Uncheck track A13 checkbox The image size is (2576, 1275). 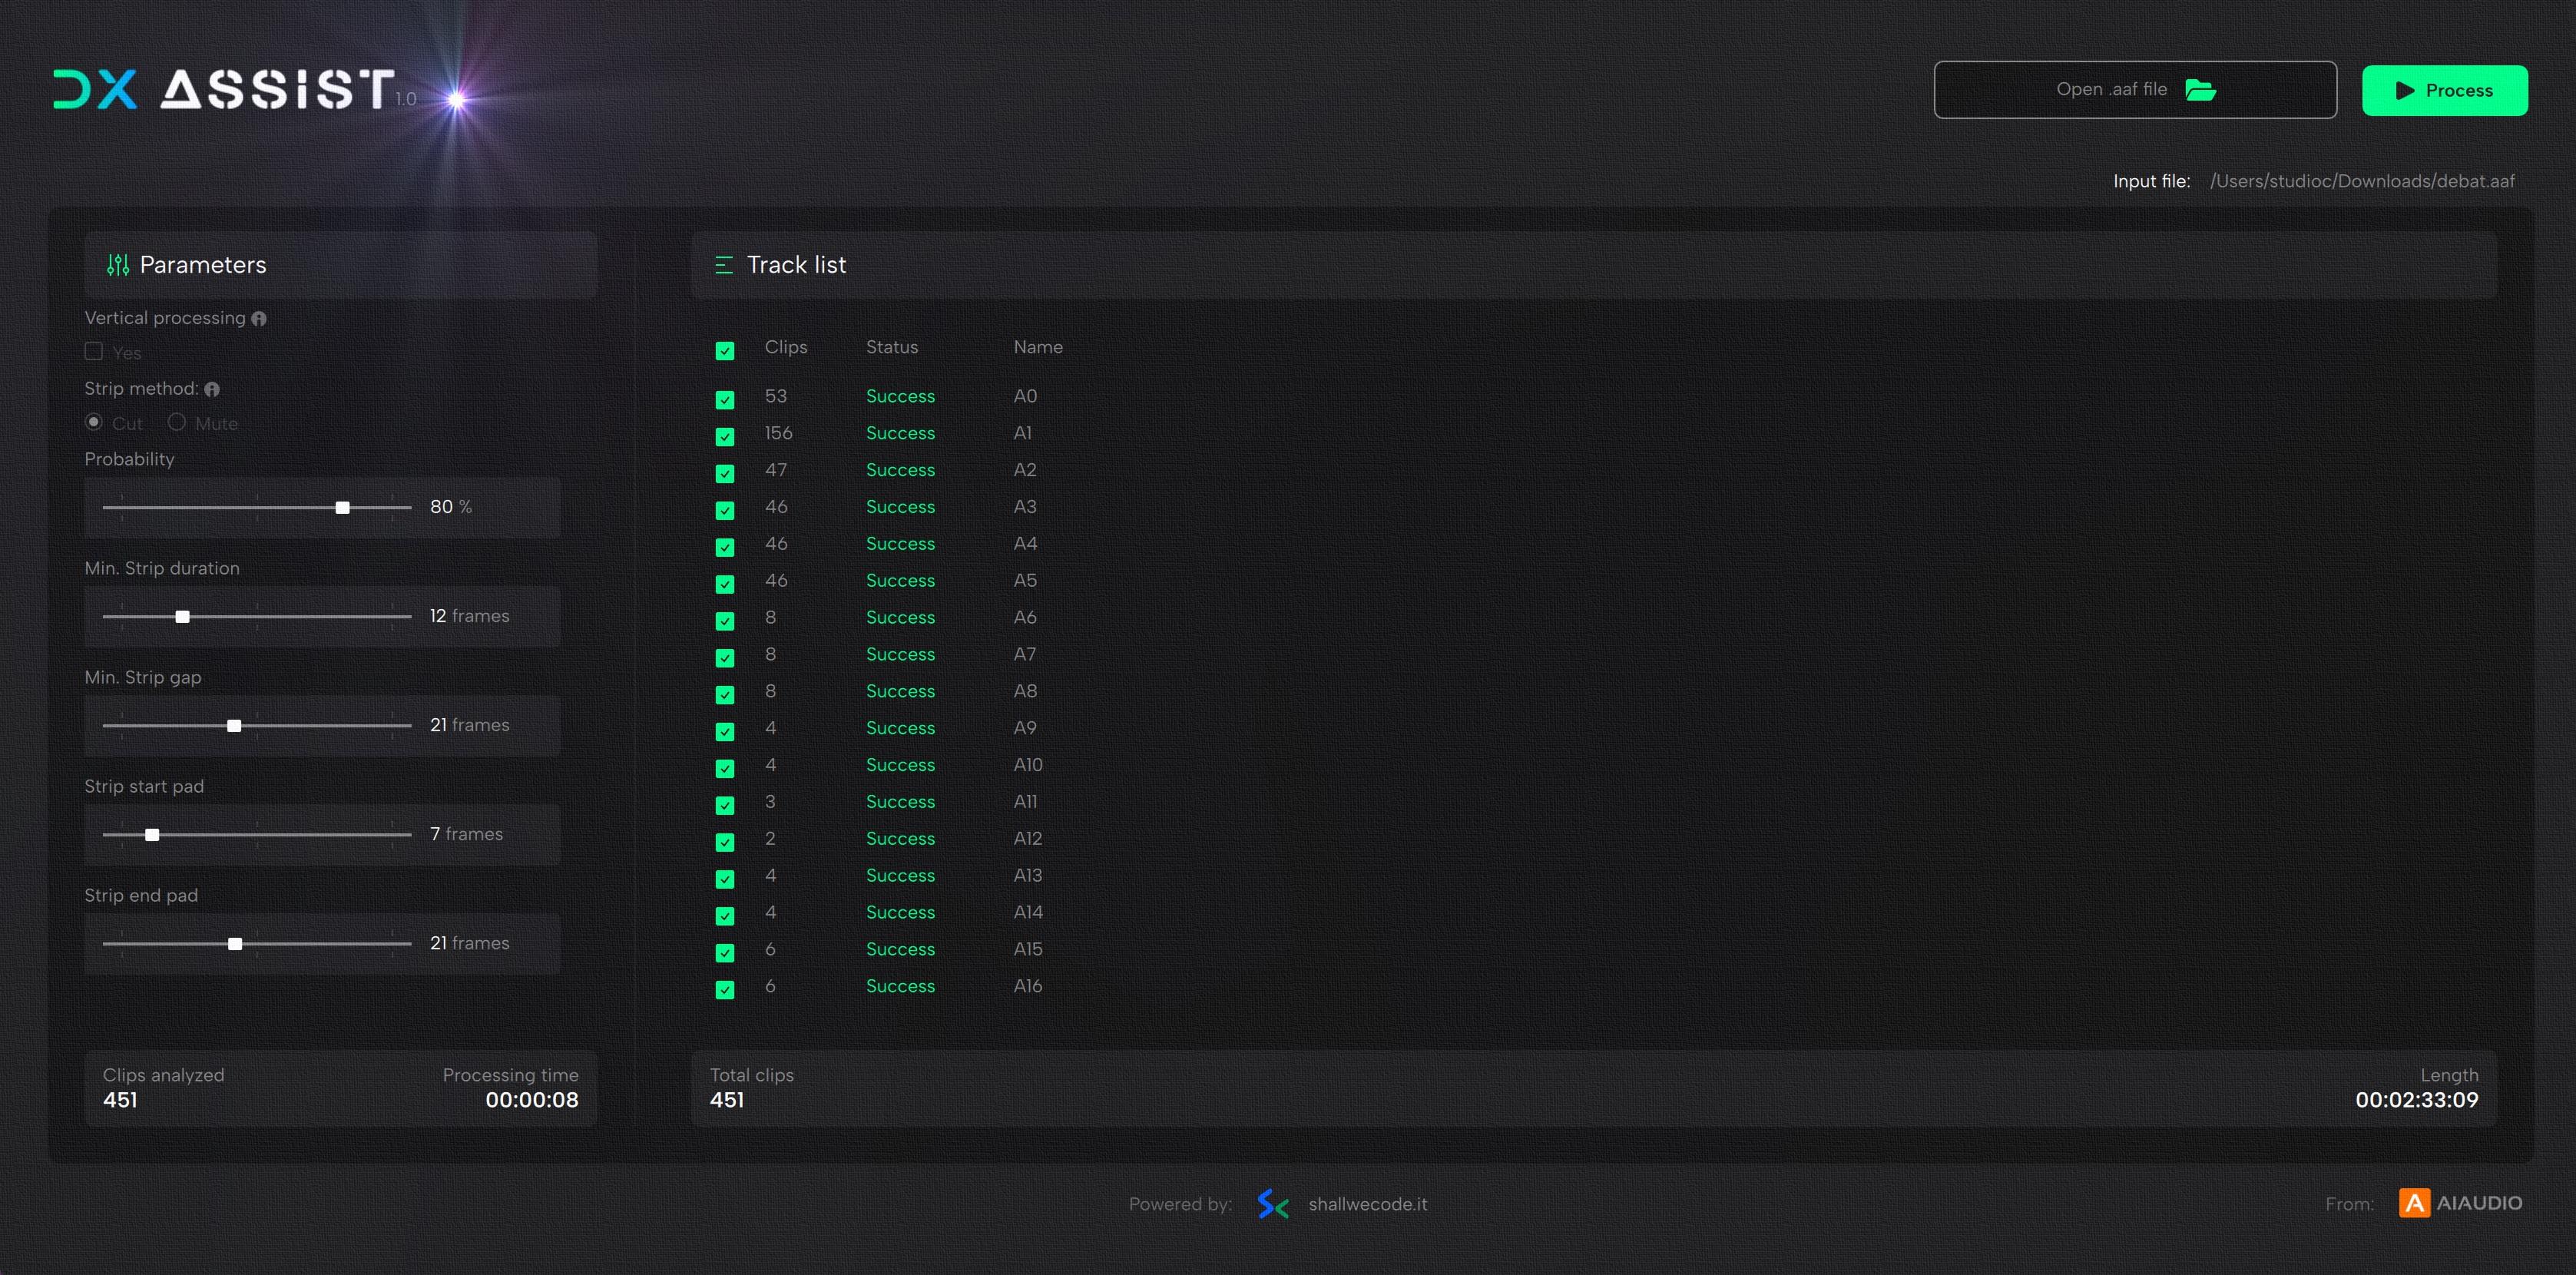click(725, 879)
